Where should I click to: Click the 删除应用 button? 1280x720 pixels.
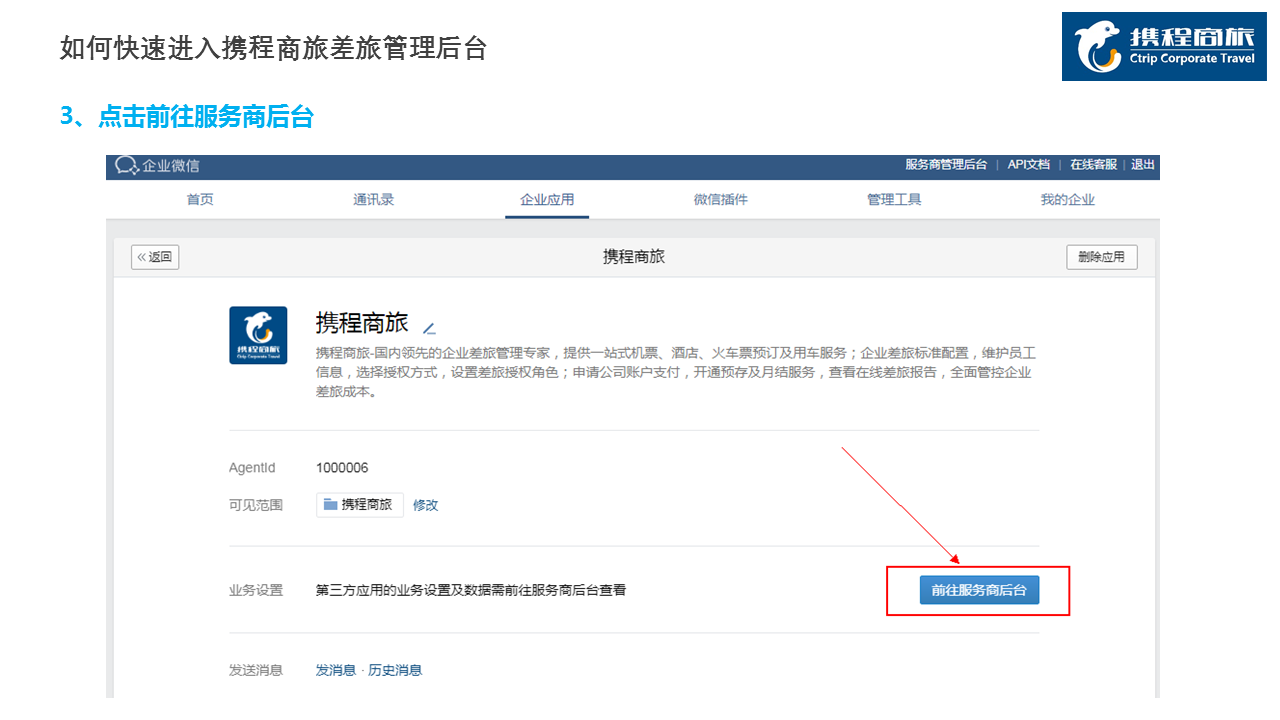(x=1102, y=257)
